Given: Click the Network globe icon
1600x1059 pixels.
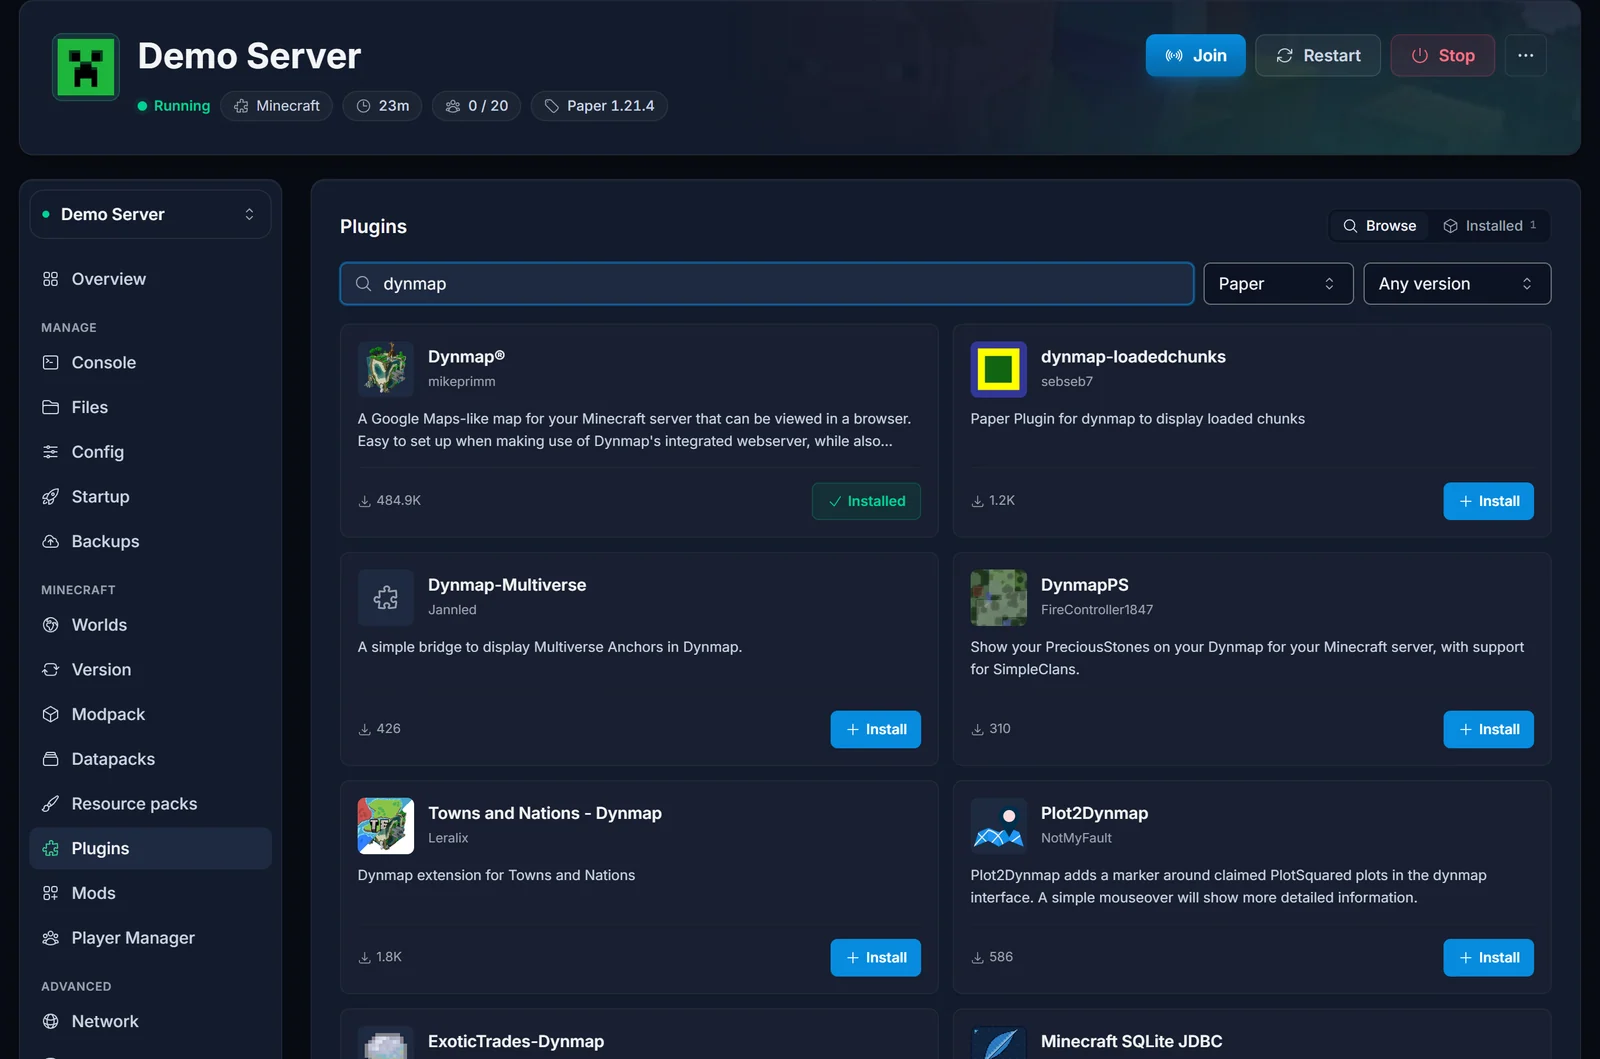Looking at the screenshot, I should pyautogui.click(x=51, y=1021).
